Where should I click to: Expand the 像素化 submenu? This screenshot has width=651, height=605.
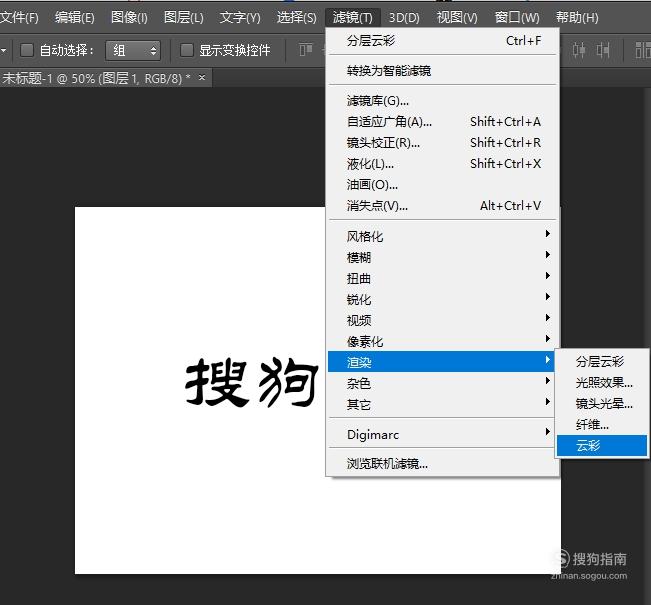(x=443, y=341)
